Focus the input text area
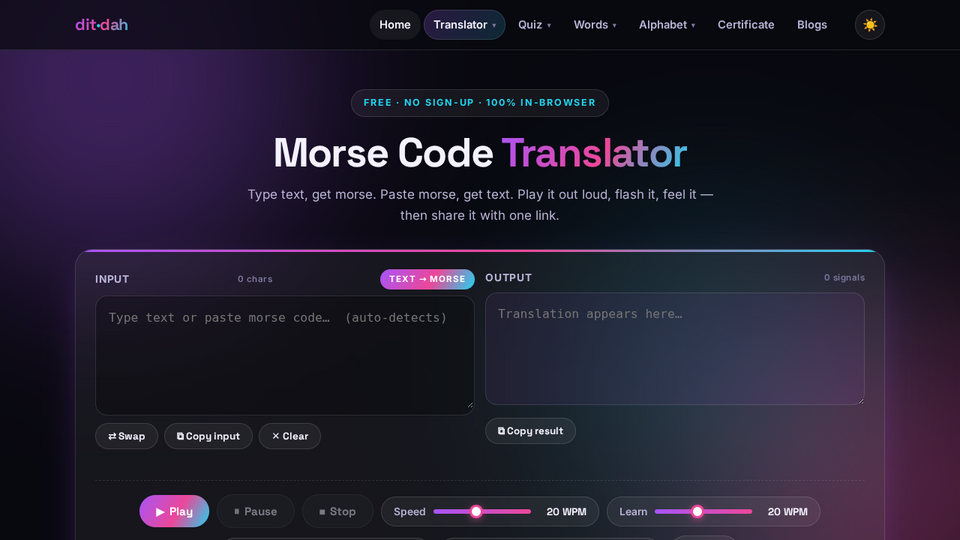 pyautogui.click(x=285, y=355)
